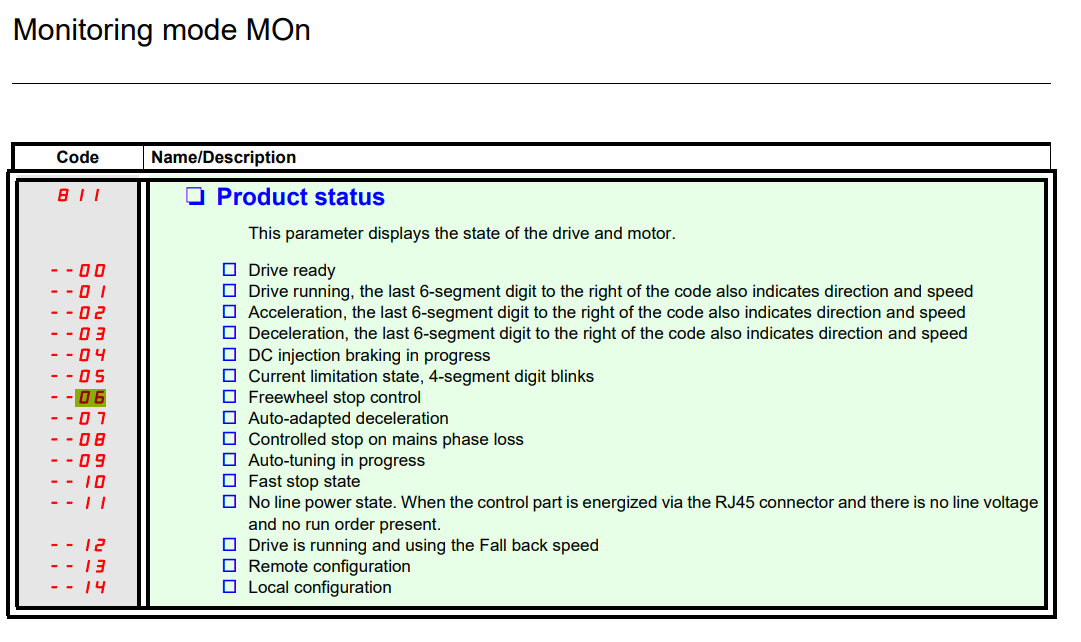The width and height of the screenshot is (1081, 642).
Task: Click 'Local configuration' text
Action: (320, 588)
